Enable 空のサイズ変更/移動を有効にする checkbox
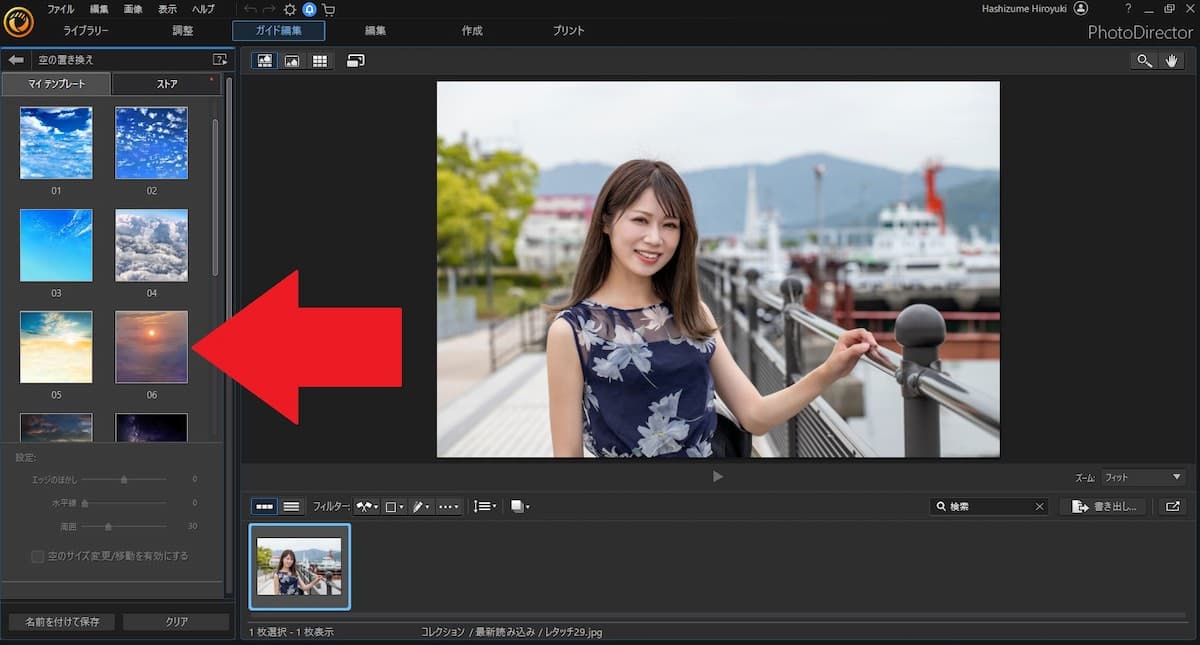The image size is (1200, 645). [x=37, y=556]
